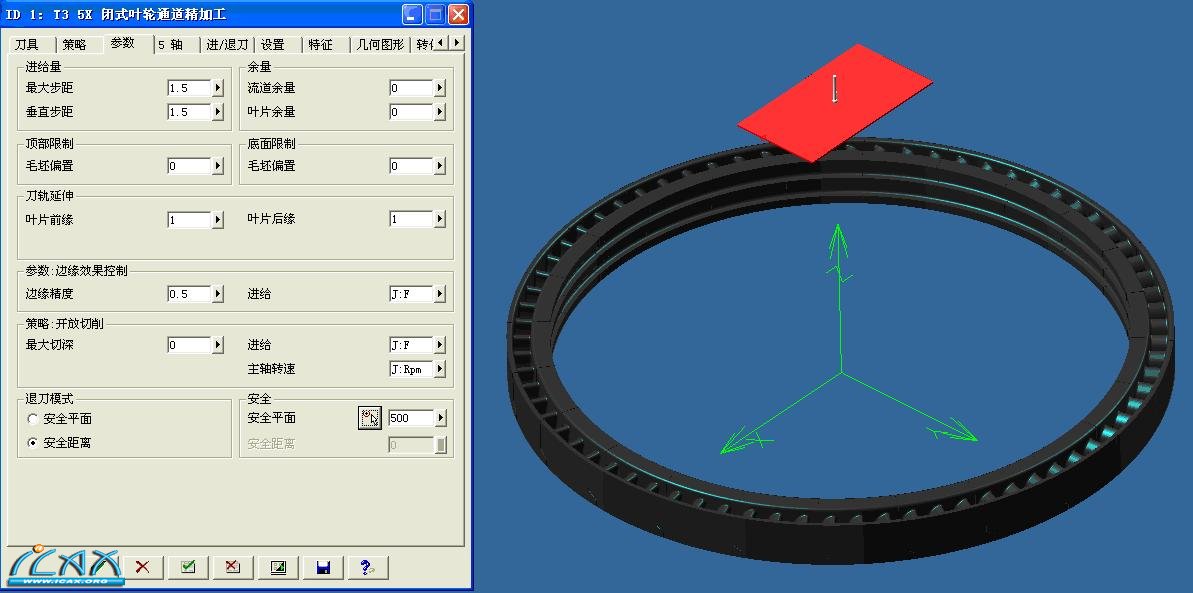Viewport: 1193px width, 593px height.
Task: Open the 最大步距 value arrow
Action: point(218,88)
